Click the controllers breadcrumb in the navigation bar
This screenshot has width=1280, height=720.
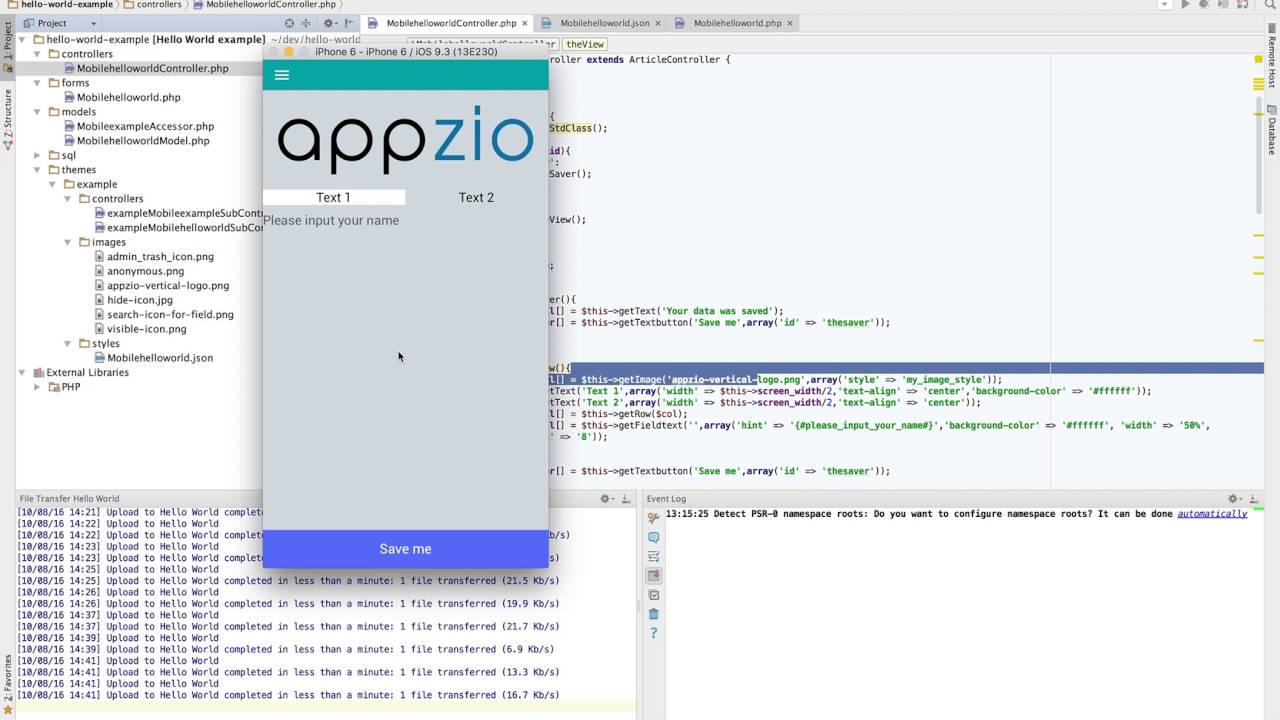(151, 5)
